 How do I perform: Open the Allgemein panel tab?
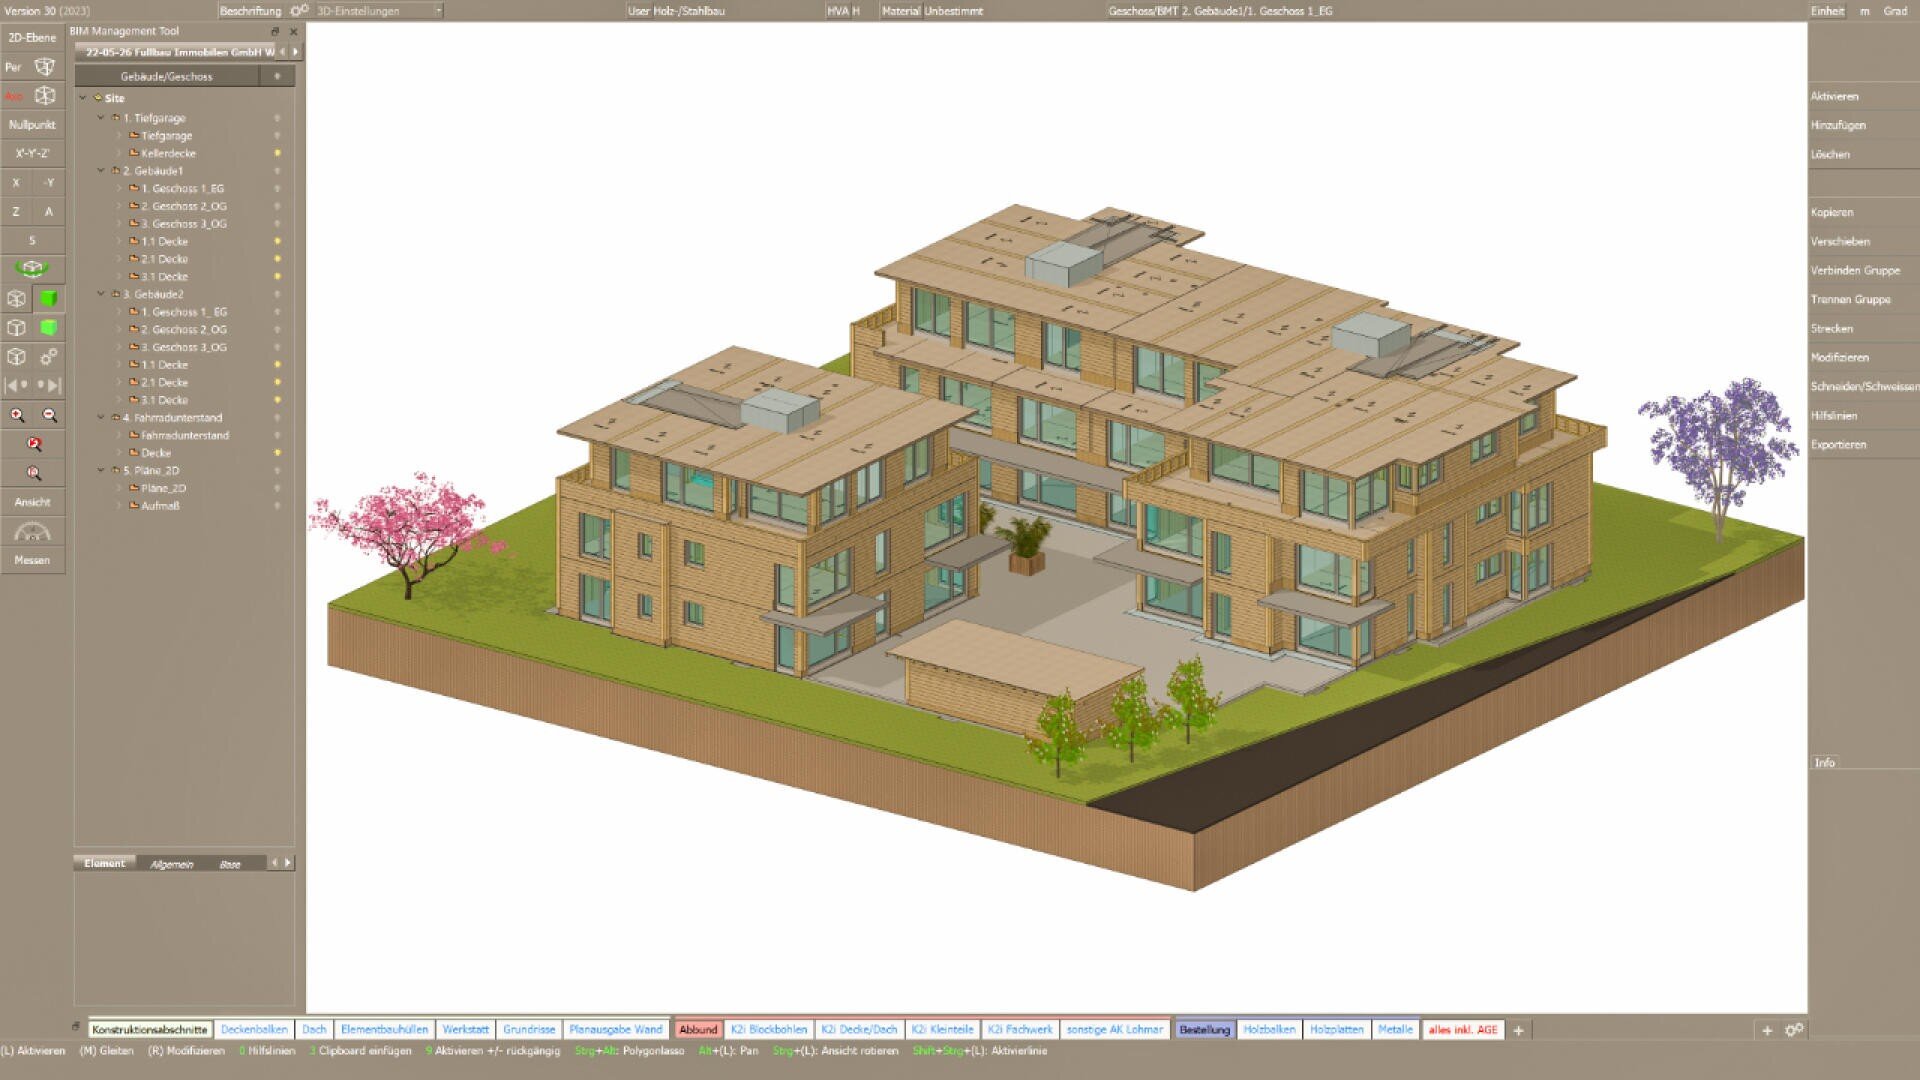(170, 863)
